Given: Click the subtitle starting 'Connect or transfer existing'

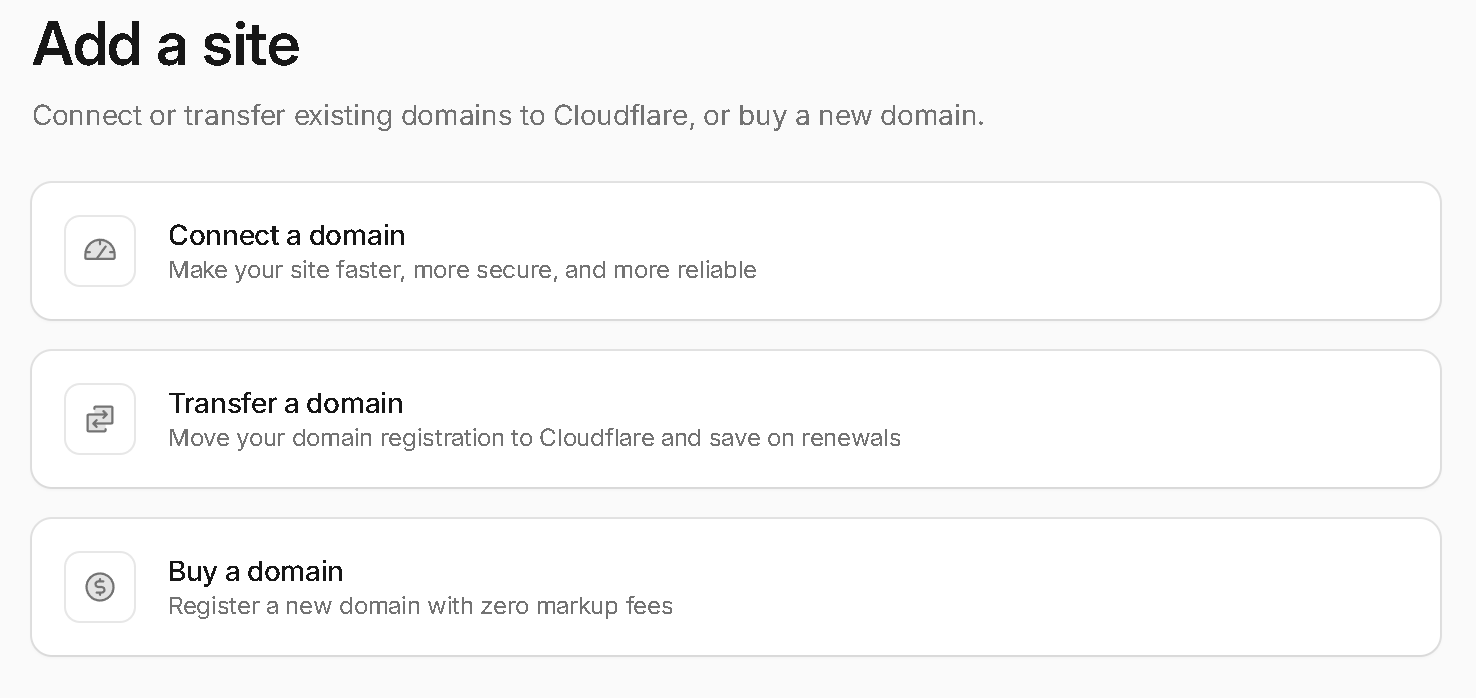Looking at the screenshot, I should (508, 116).
